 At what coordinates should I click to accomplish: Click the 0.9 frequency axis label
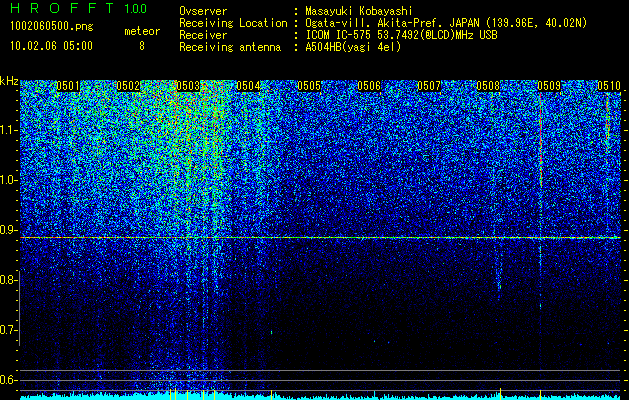point(8,230)
